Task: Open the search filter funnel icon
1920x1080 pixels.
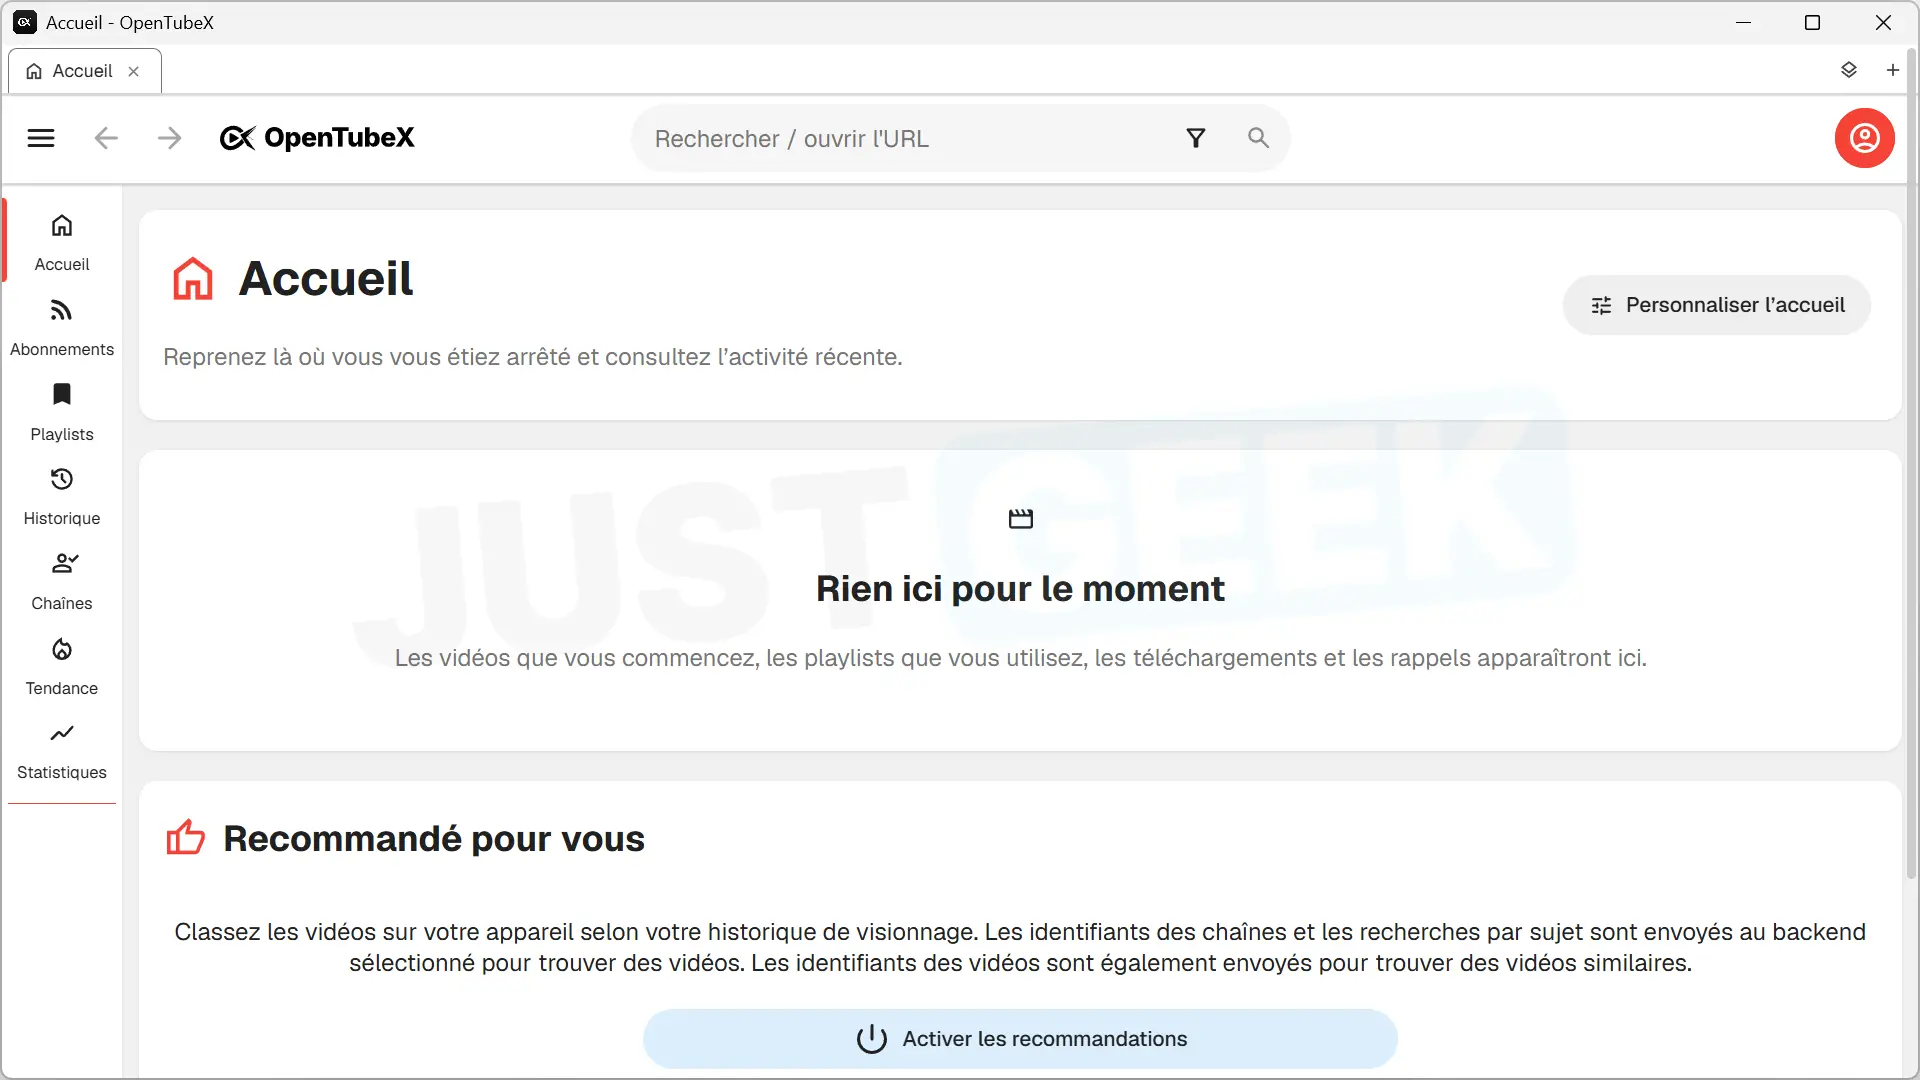Action: point(1196,138)
